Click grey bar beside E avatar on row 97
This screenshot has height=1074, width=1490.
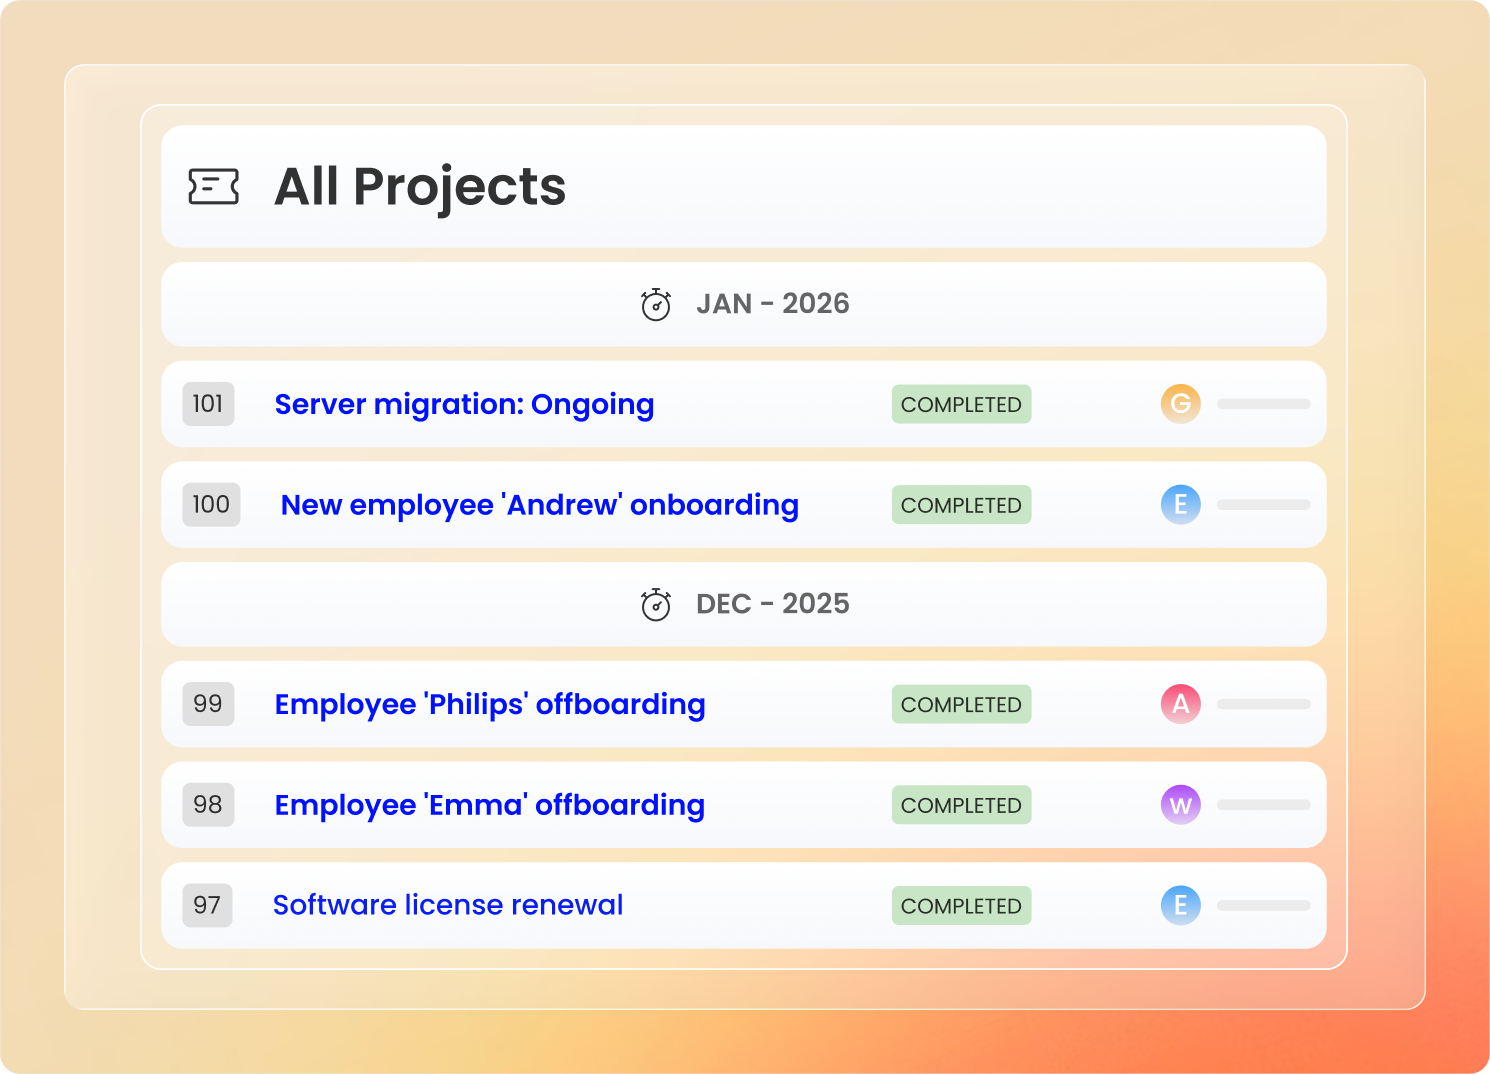(1264, 905)
